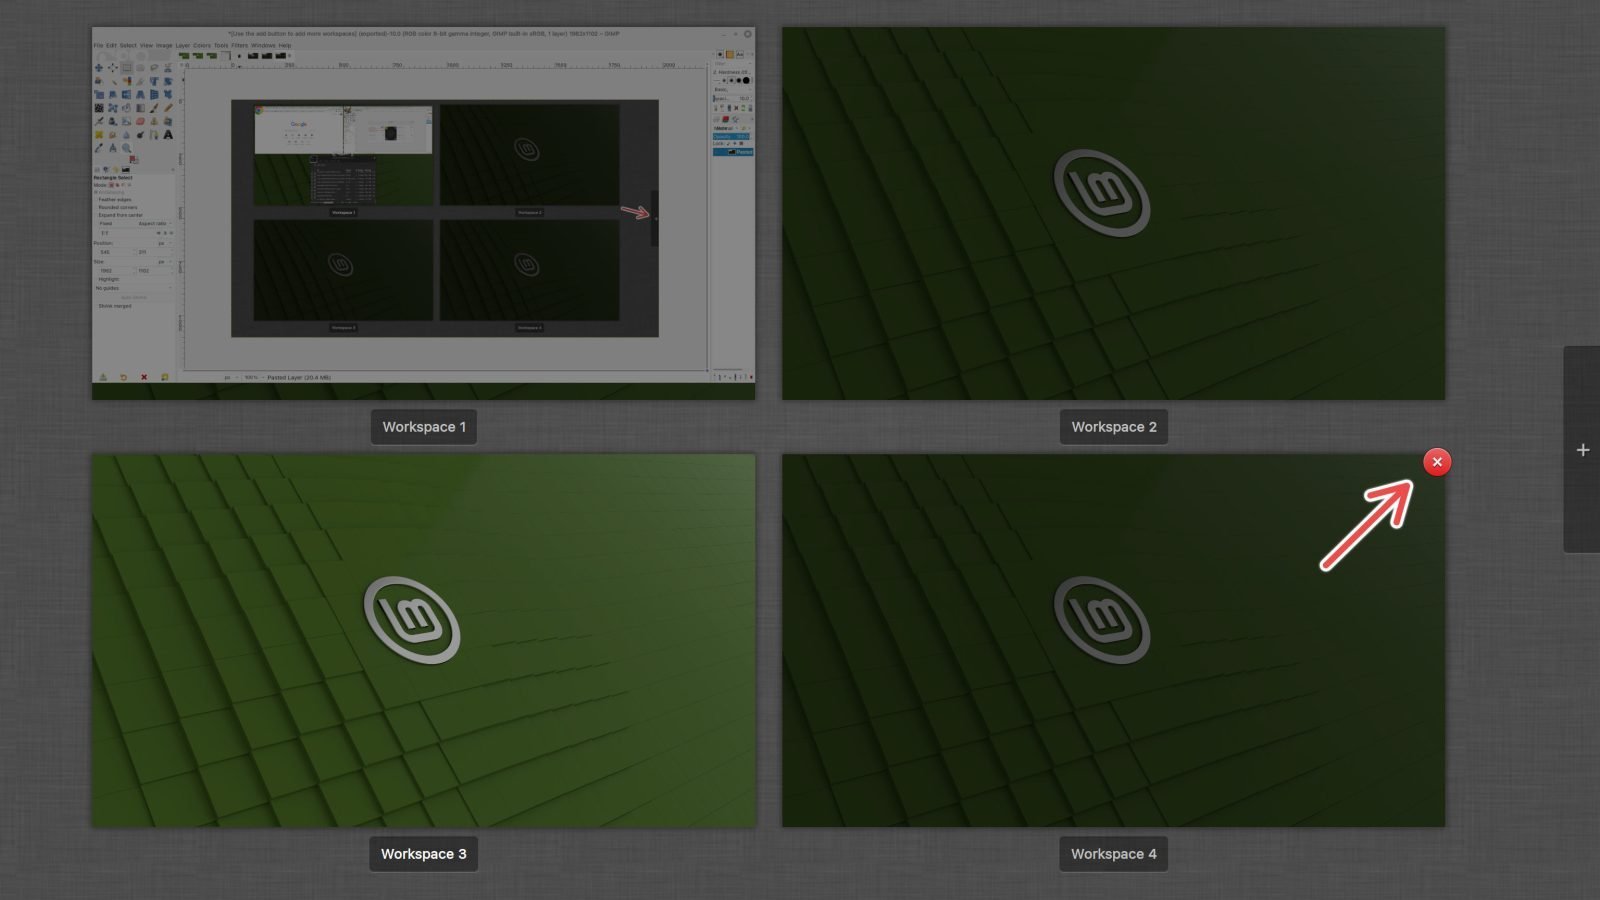1600x900 pixels.
Task: Select the Eraser tool
Action: pyautogui.click(x=140, y=121)
